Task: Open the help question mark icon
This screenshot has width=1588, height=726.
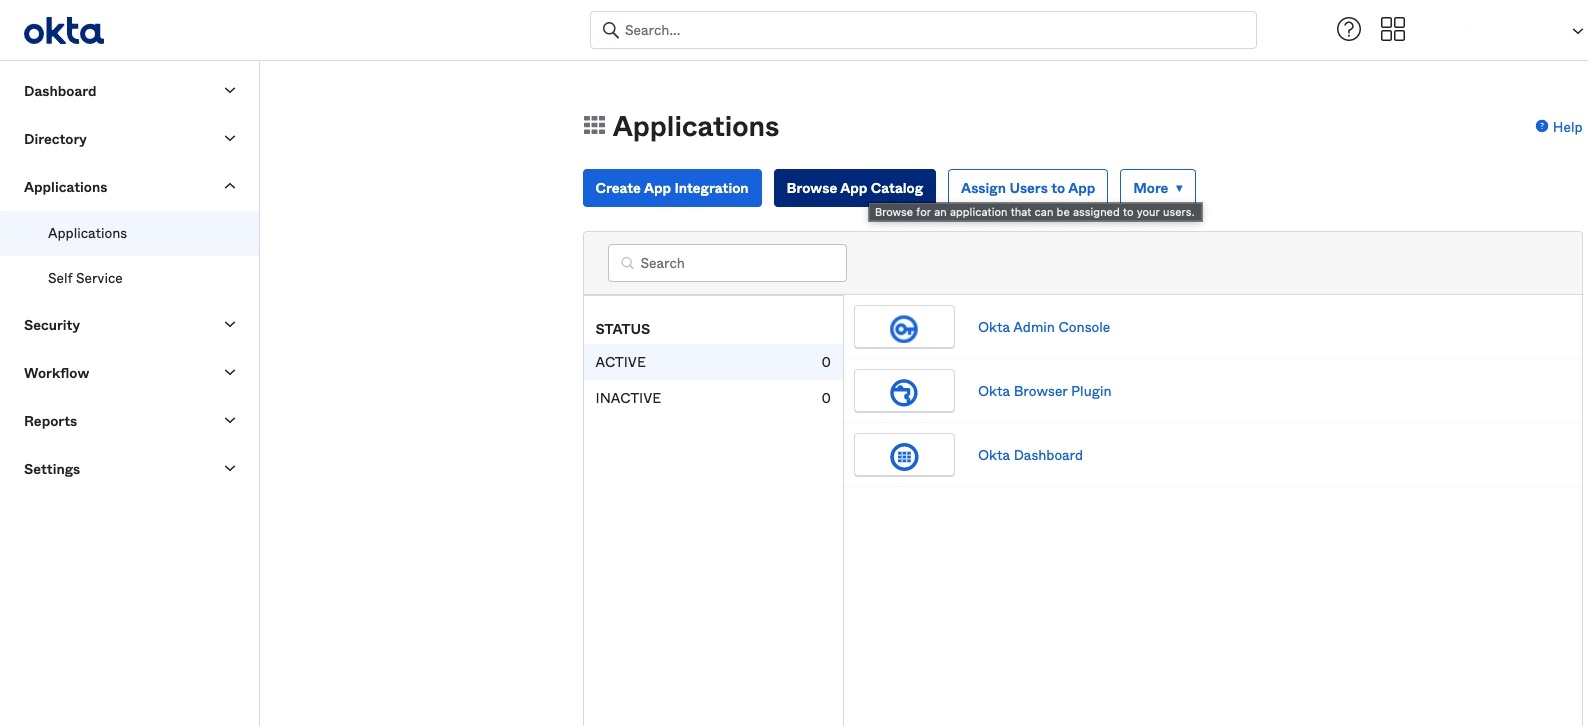Action: [1348, 30]
